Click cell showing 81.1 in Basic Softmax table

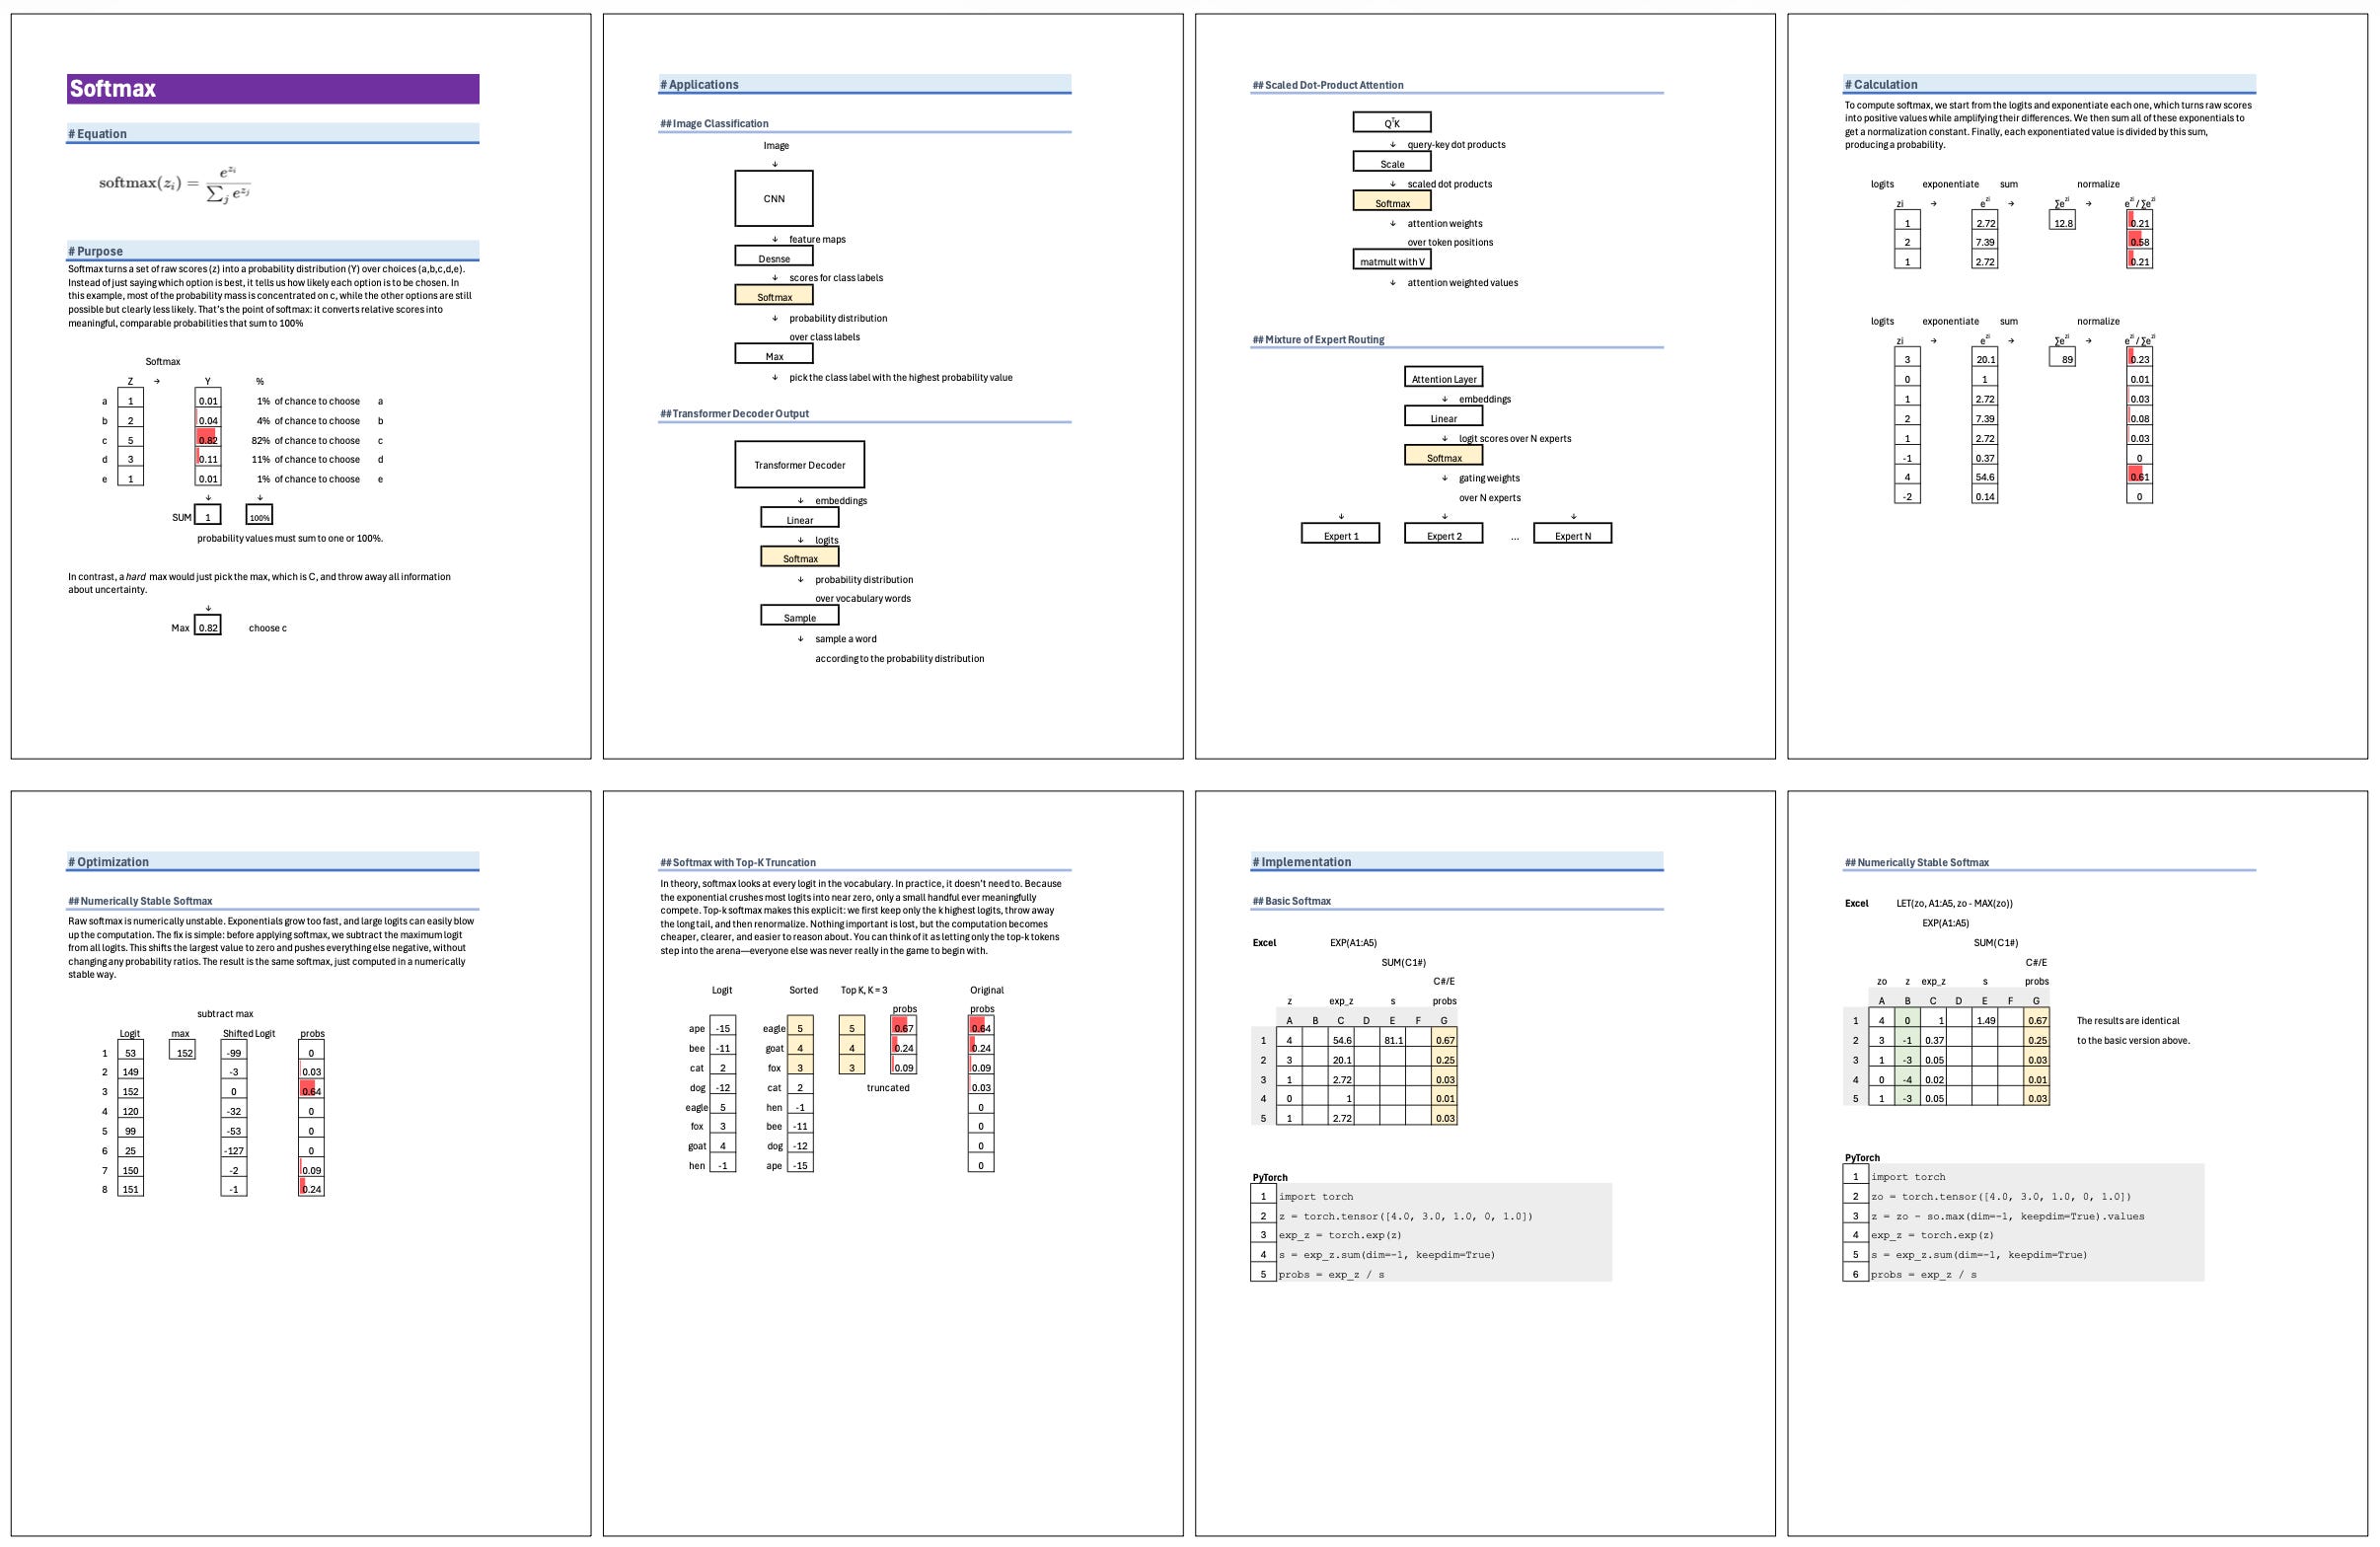tap(1392, 1040)
